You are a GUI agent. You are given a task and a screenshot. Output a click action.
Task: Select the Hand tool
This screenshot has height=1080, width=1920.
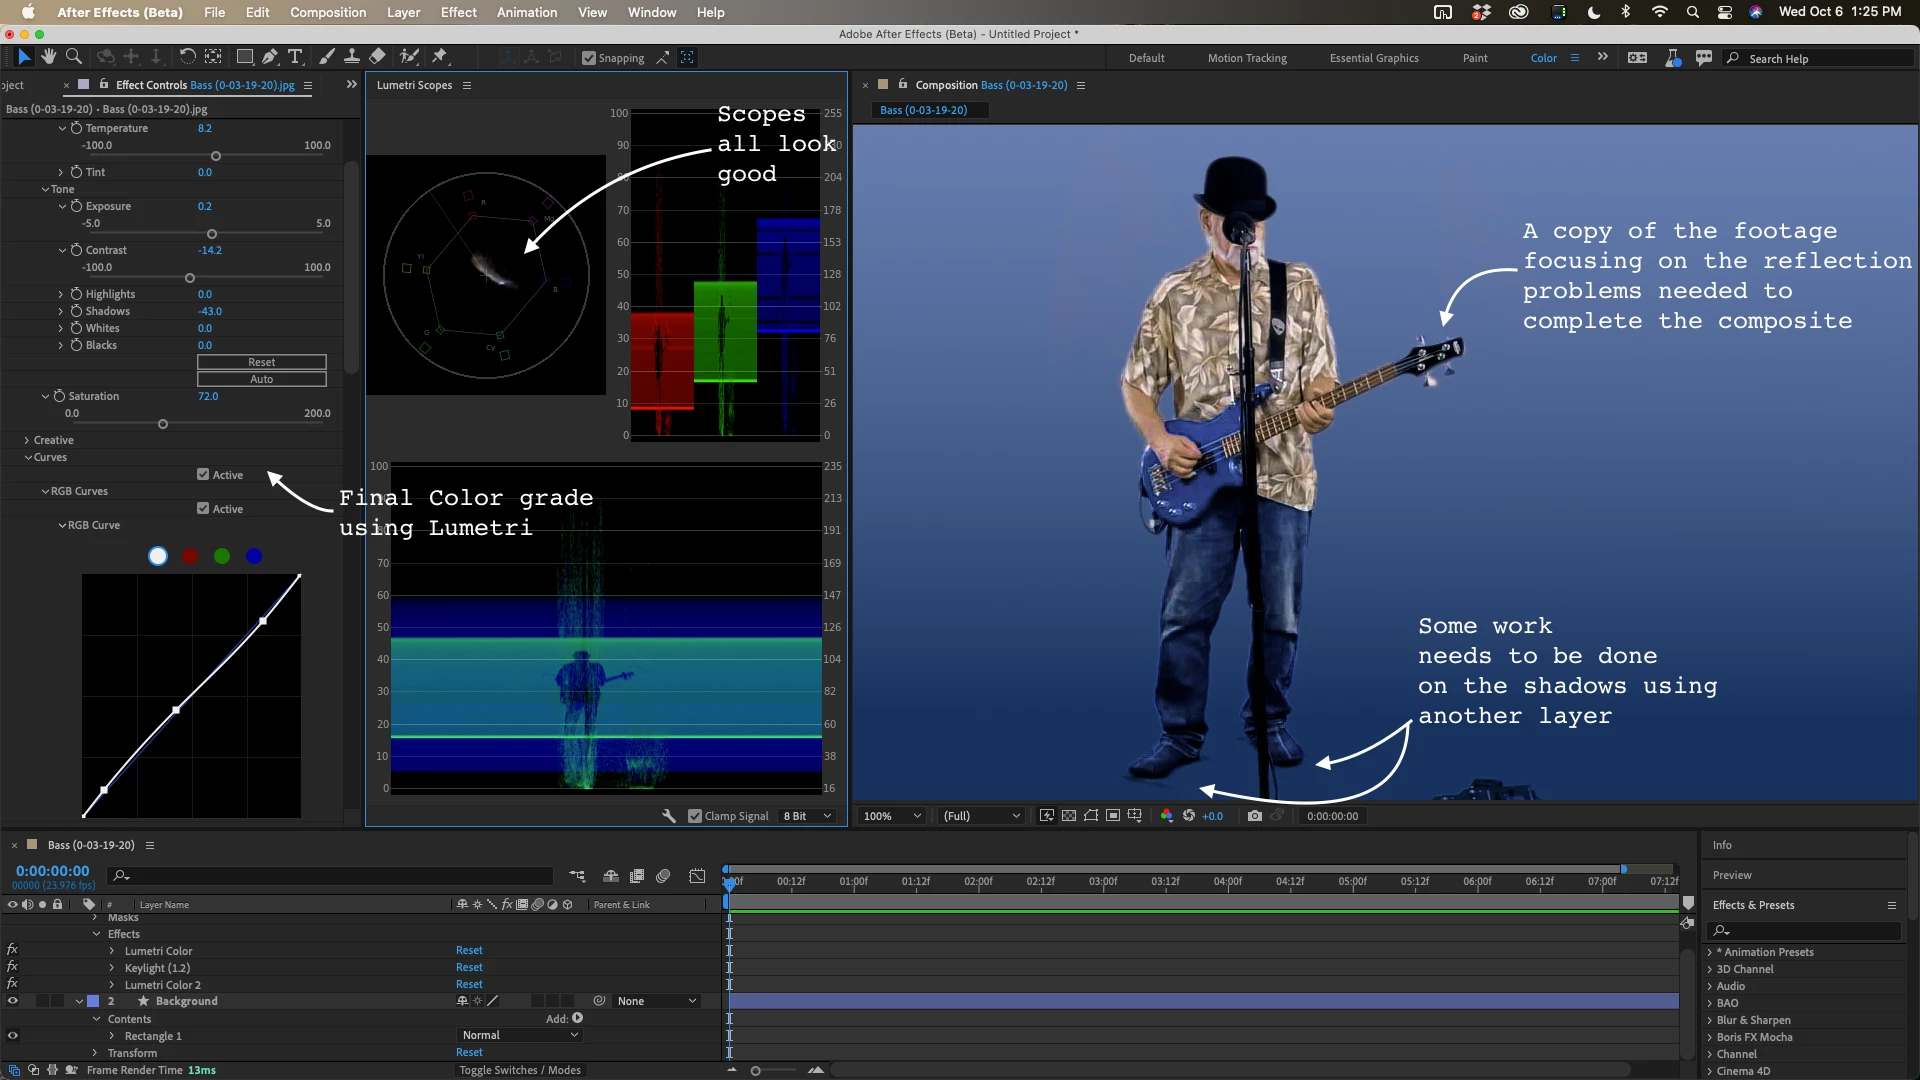click(x=48, y=57)
